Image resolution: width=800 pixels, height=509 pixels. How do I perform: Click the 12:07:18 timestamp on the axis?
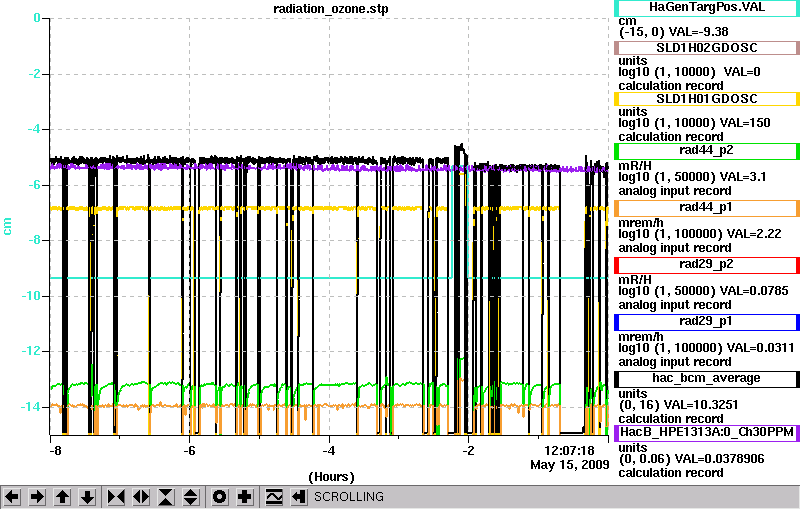coord(569,451)
